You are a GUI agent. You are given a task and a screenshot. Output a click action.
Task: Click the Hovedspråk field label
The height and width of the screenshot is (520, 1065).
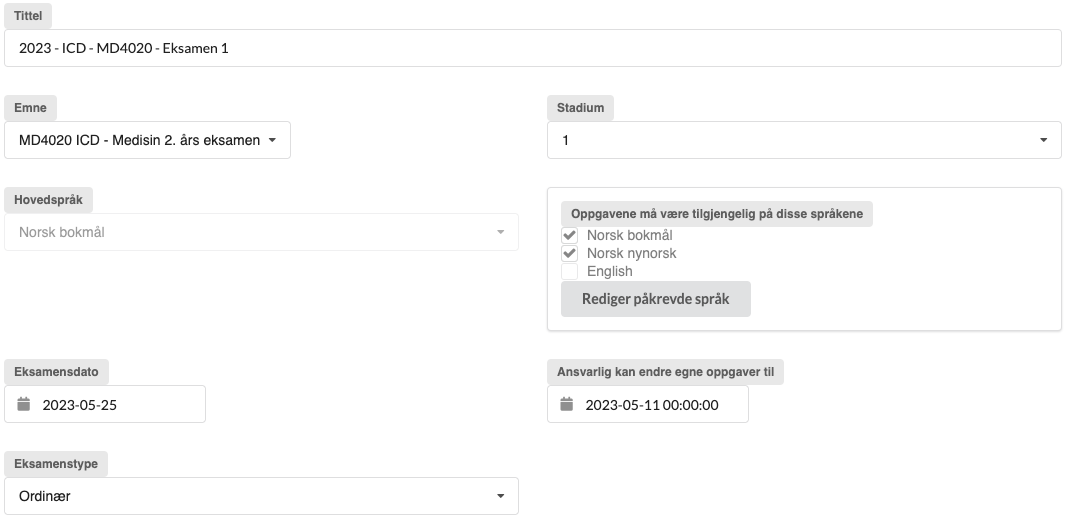tap(49, 199)
